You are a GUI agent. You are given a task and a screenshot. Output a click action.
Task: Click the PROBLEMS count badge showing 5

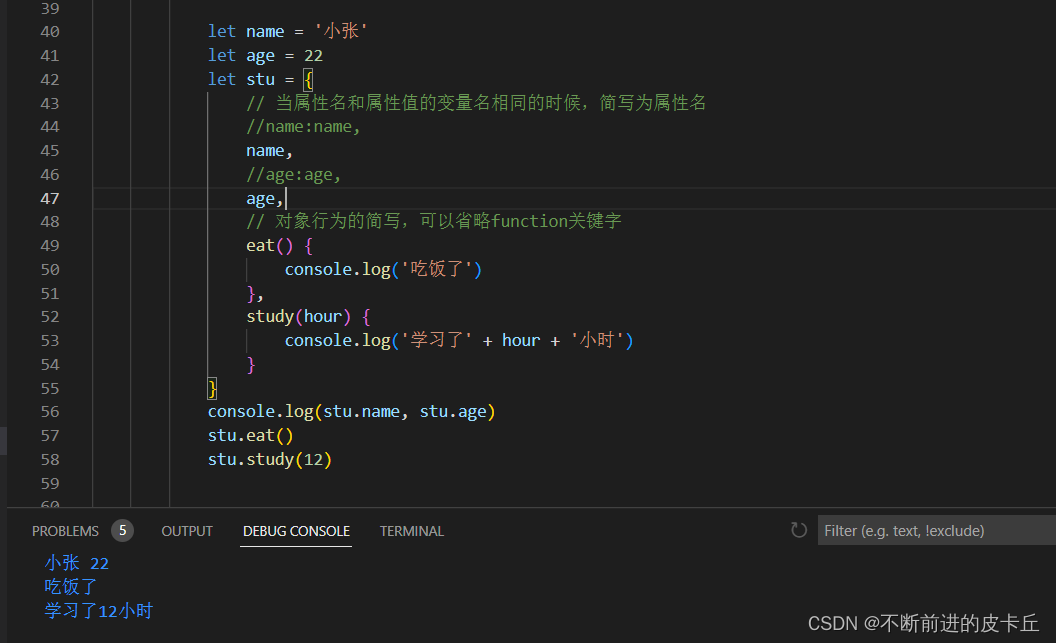click(122, 530)
